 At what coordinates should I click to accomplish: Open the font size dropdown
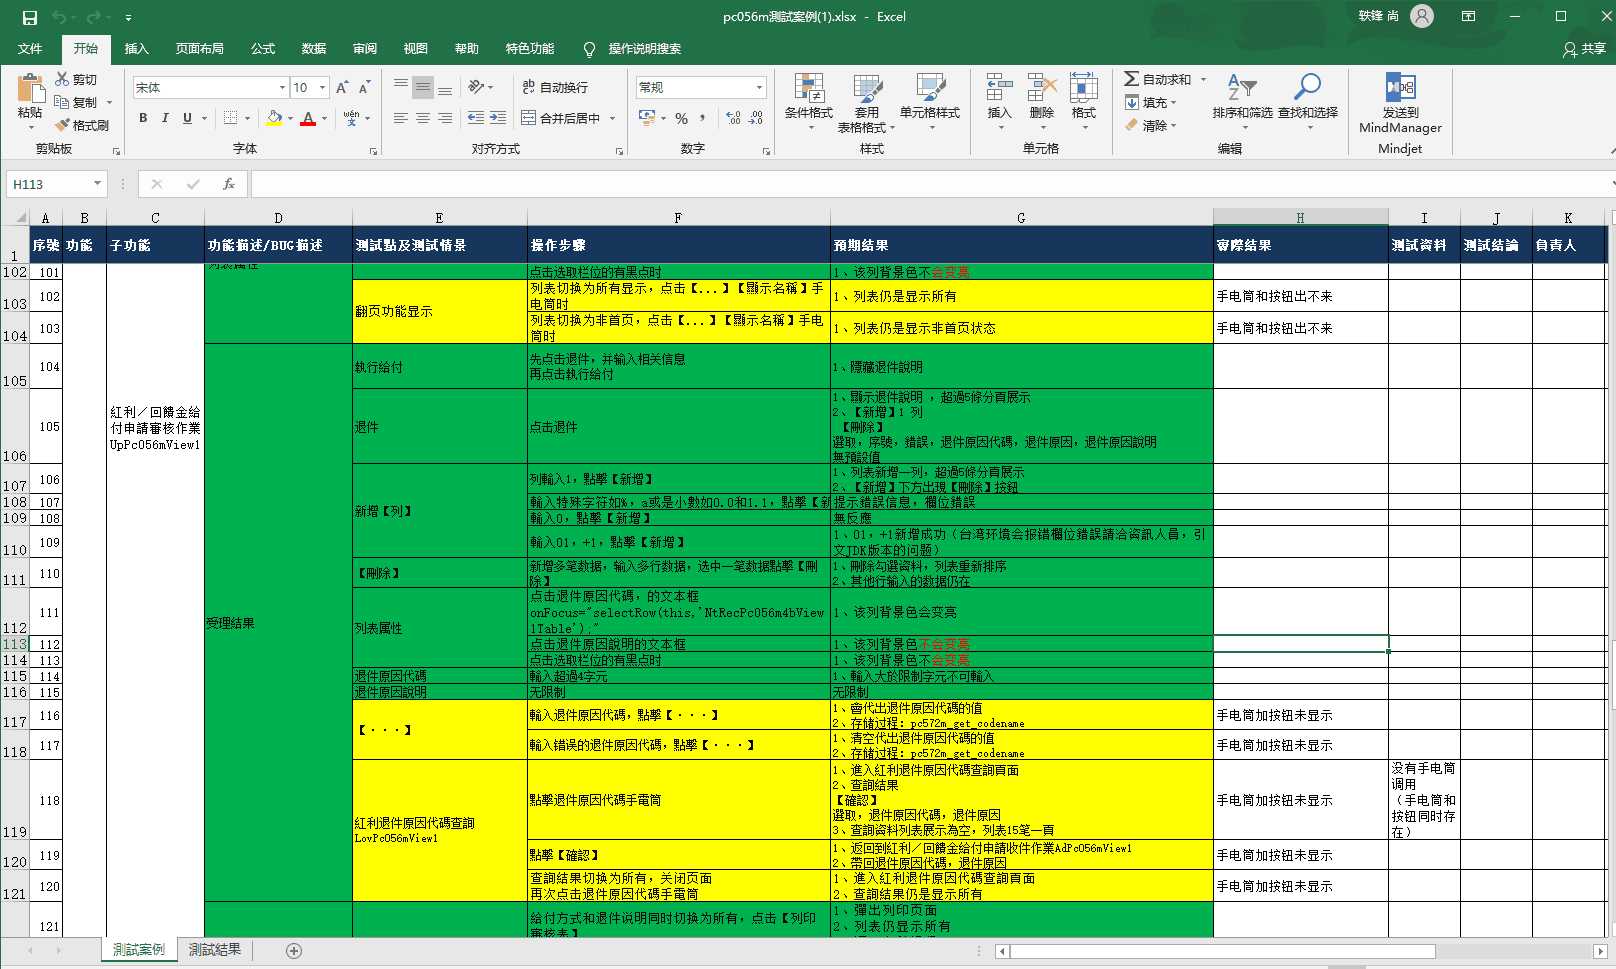click(322, 88)
